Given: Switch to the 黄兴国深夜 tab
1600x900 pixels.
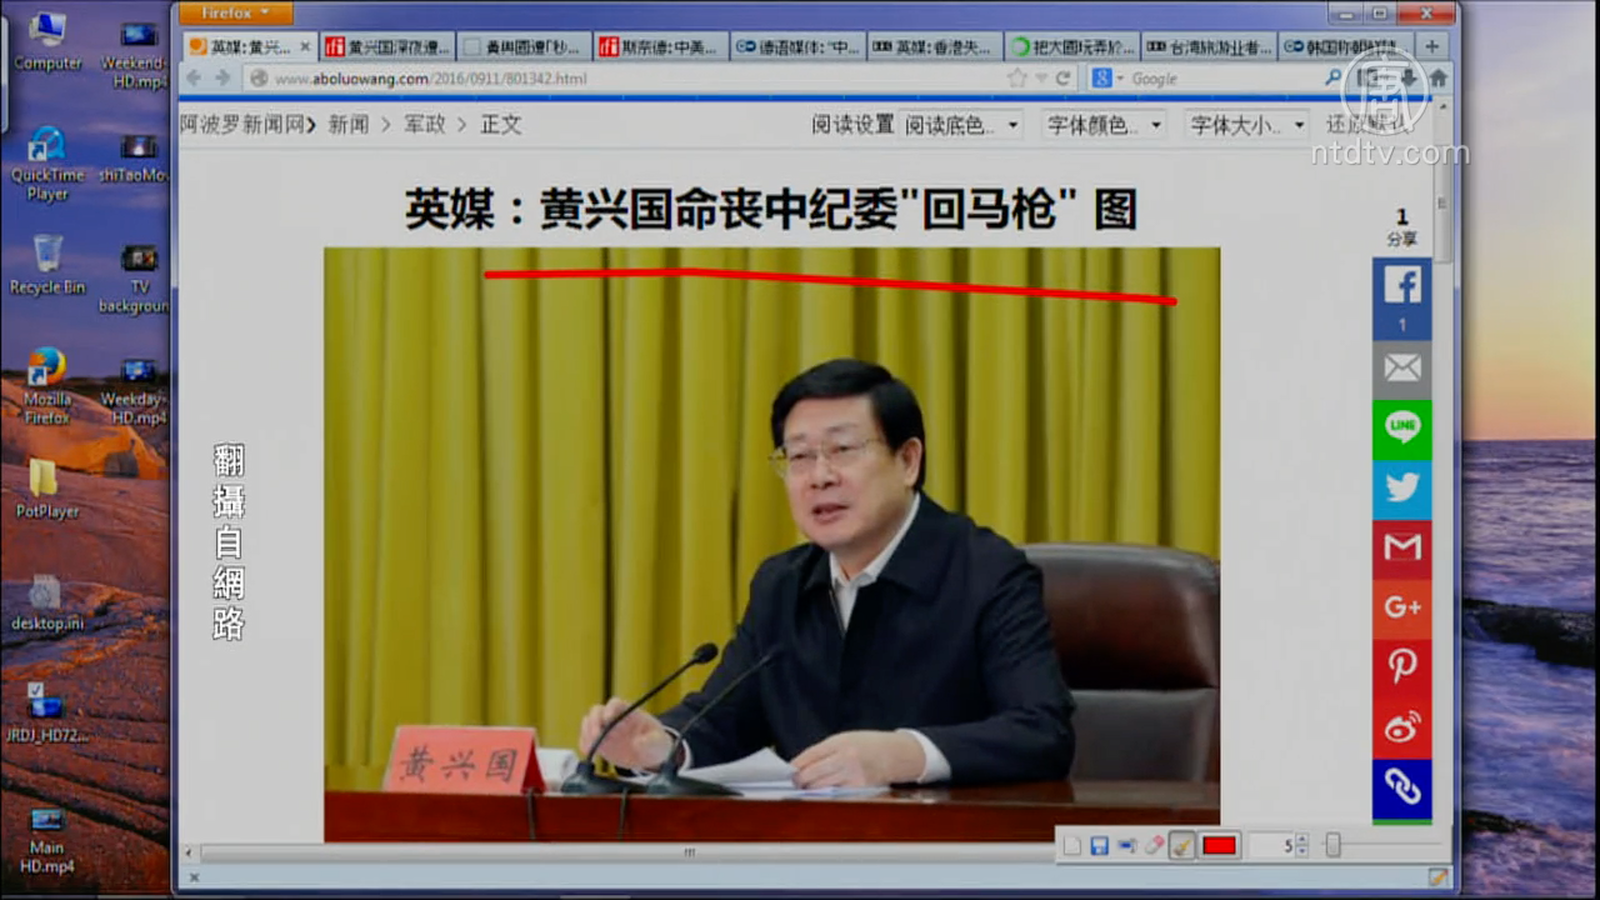Looking at the screenshot, I should [388, 47].
